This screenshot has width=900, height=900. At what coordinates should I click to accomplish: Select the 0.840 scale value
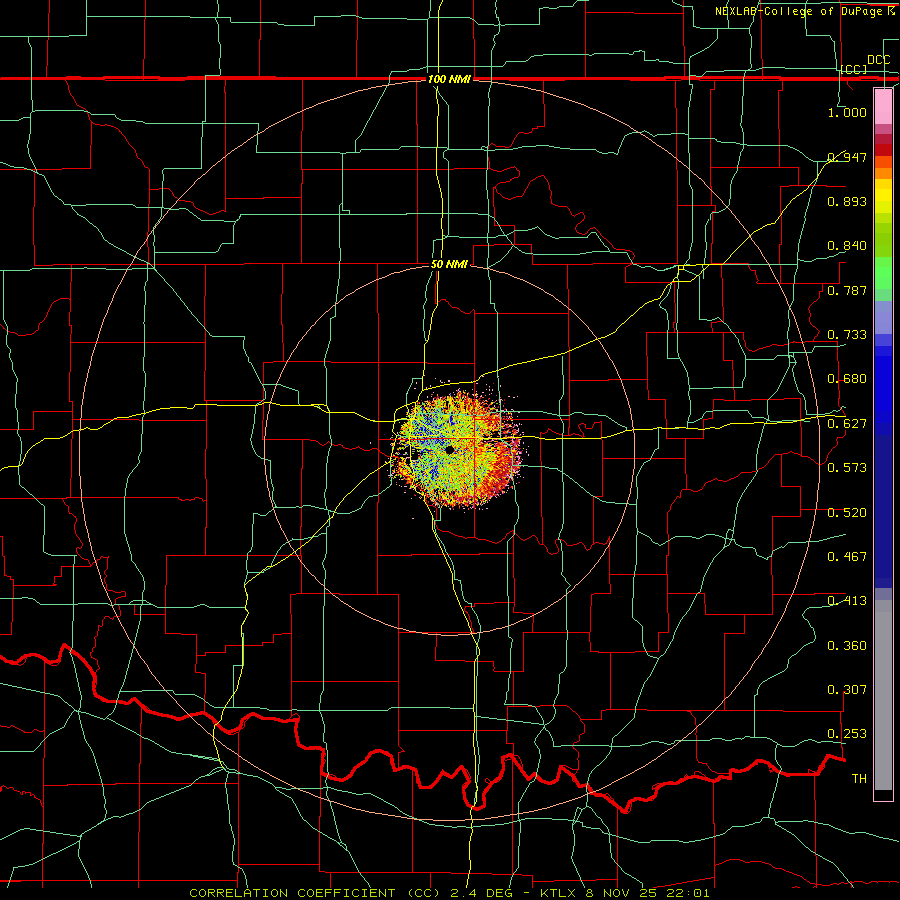847,246
